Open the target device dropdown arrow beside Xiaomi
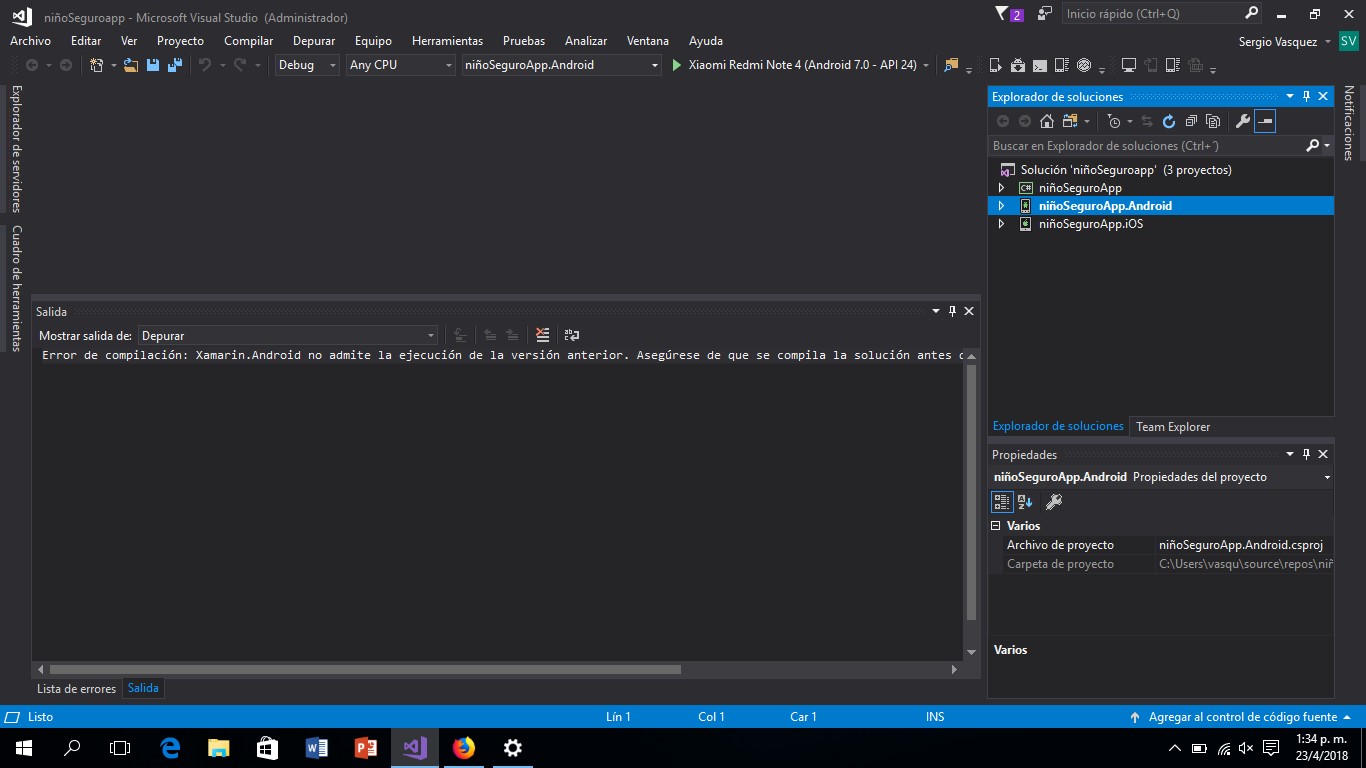Viewport: 1366px width, 768px height. 926,65
